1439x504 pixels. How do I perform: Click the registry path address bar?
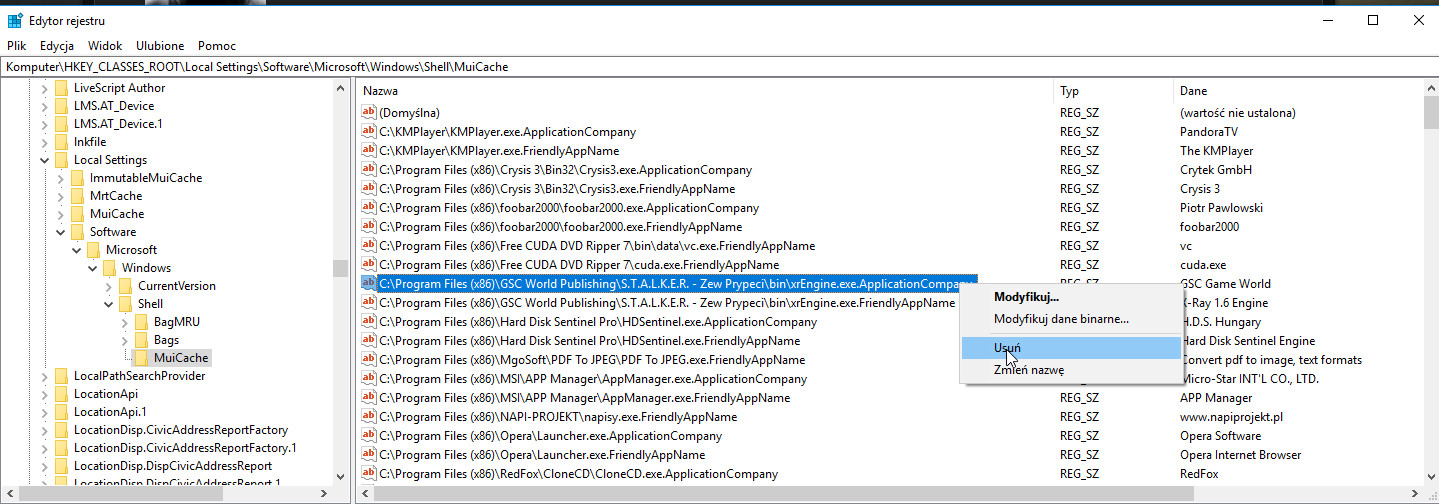[719, 67]
